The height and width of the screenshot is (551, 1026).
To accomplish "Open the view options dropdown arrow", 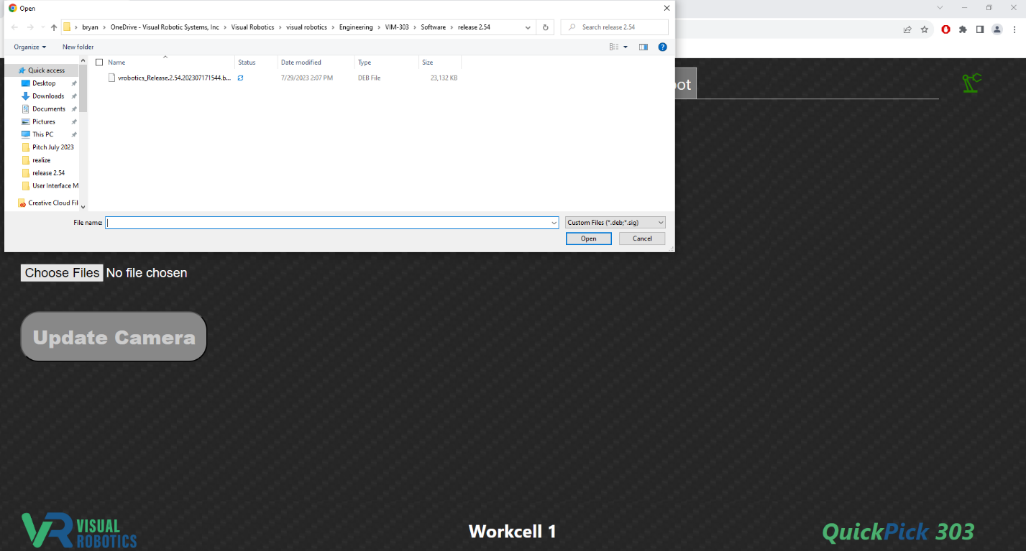I will coord(626,47).
